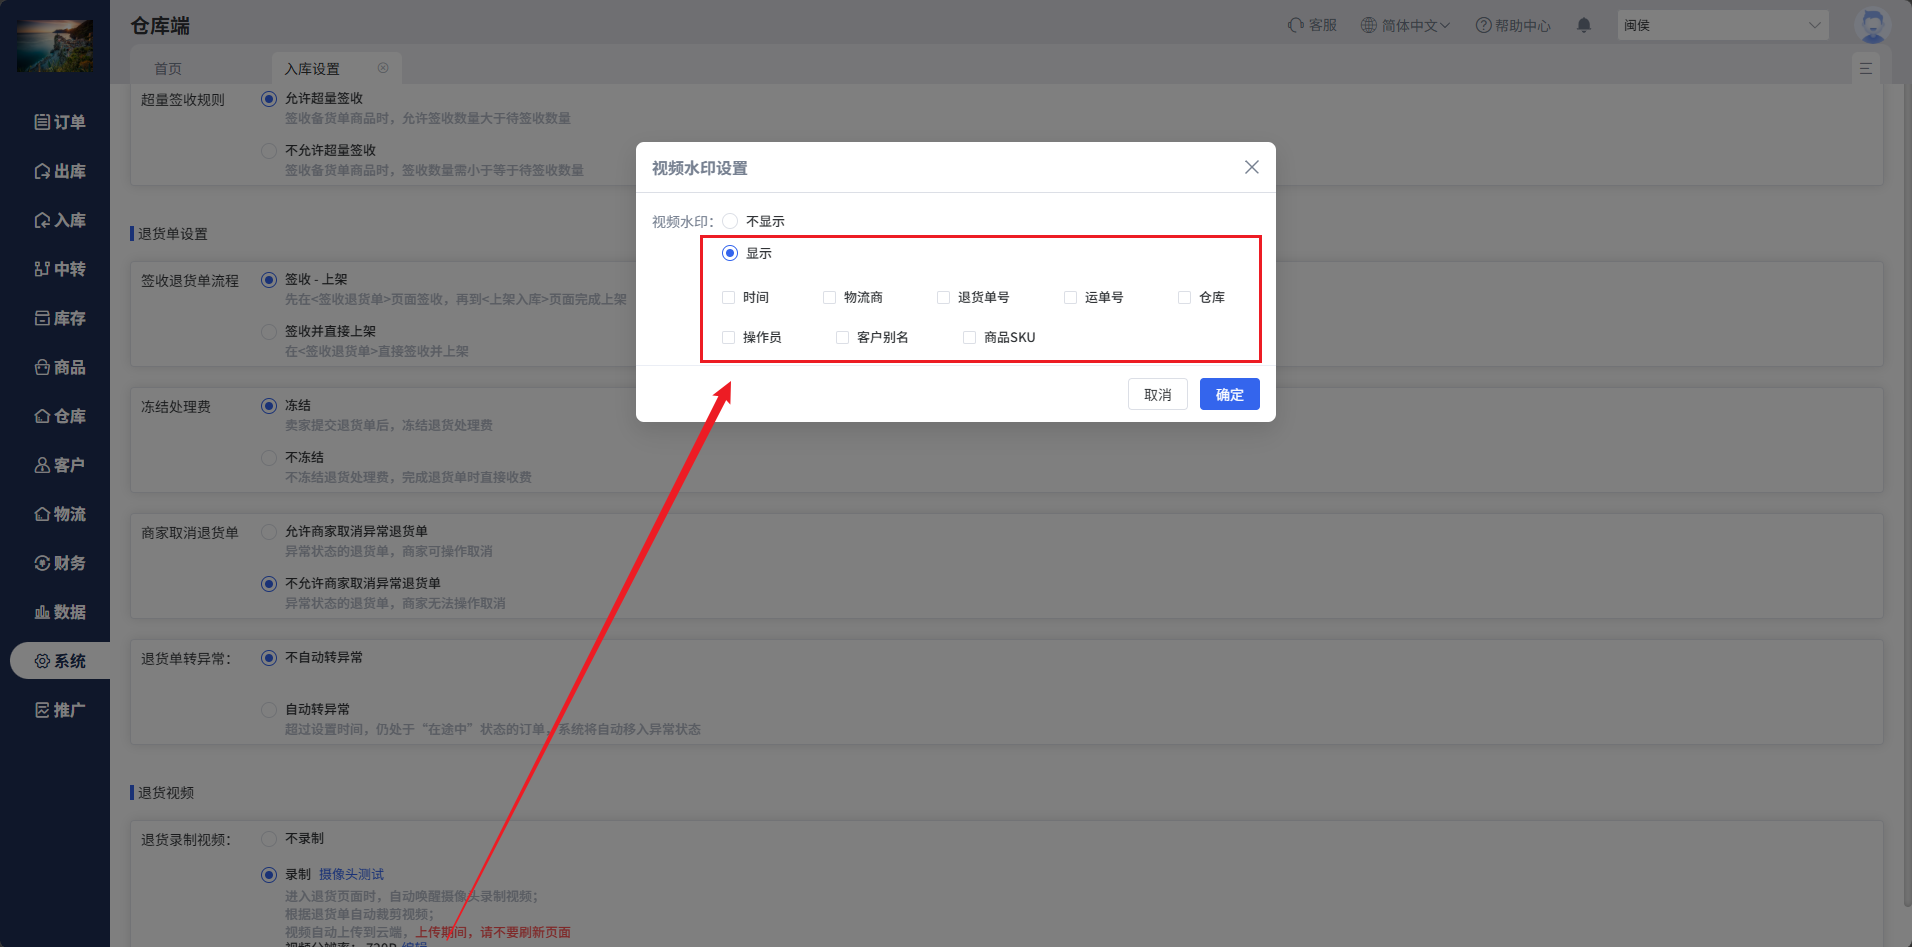The height and width of the screenshot is (947, 1912).
Task: Select 冻结 processing fee radio
Action: click(x=269, y=406)
